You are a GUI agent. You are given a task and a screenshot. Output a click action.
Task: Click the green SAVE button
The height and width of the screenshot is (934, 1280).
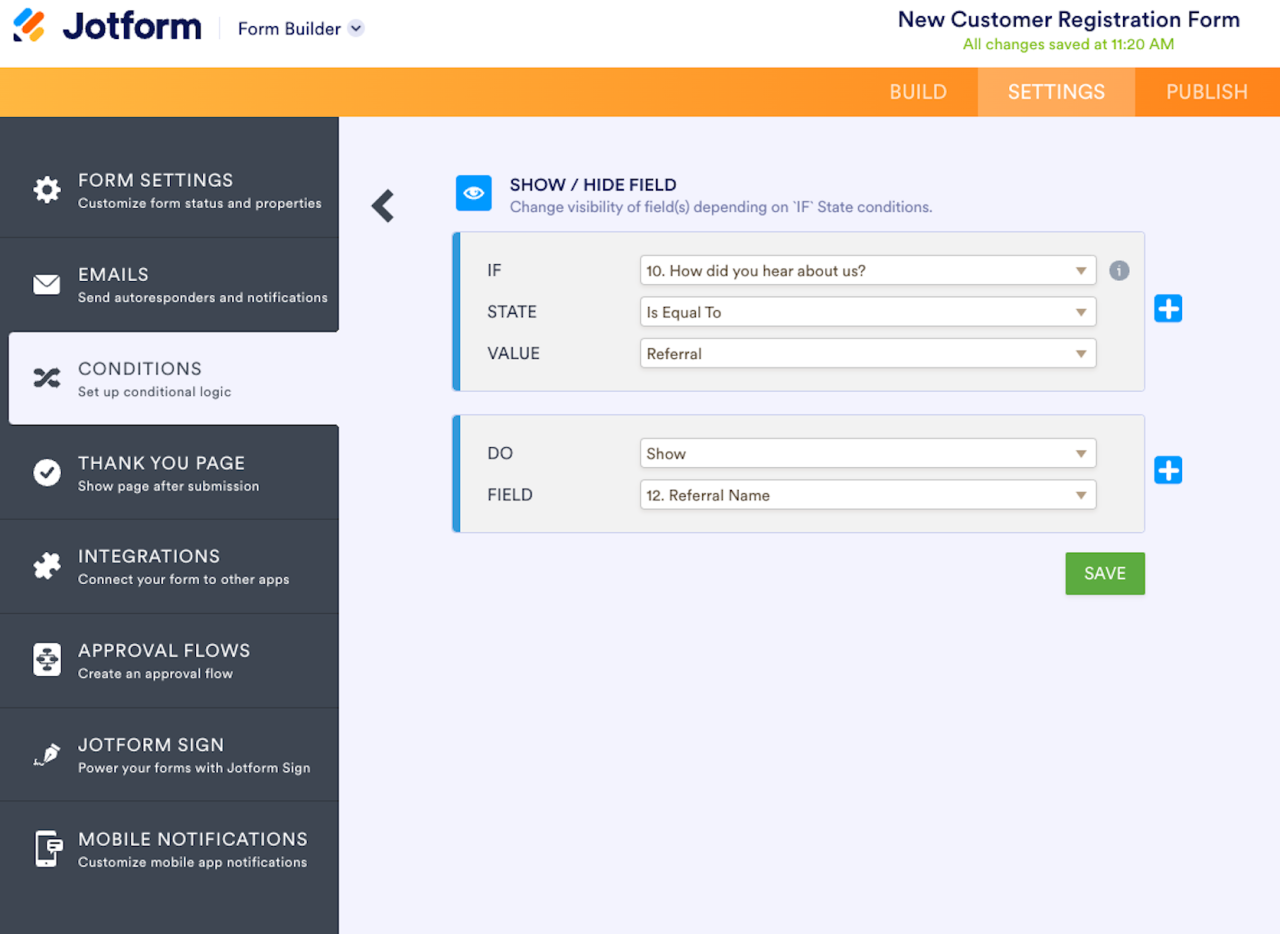pos(1105,574)
